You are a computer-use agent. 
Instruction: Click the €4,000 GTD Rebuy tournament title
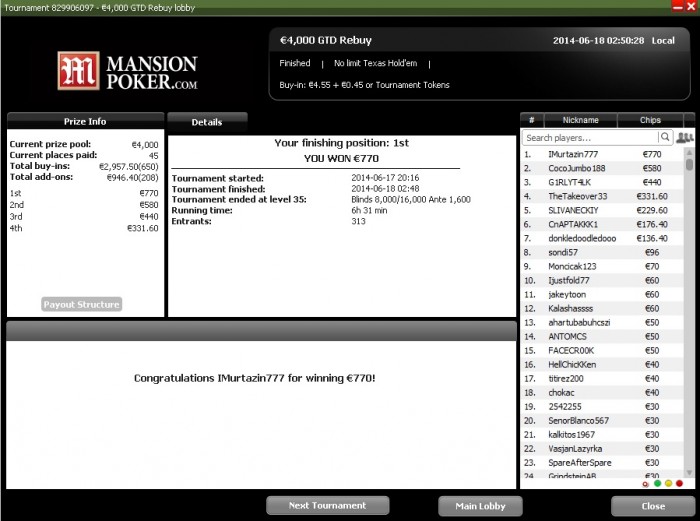pos(325,40)
